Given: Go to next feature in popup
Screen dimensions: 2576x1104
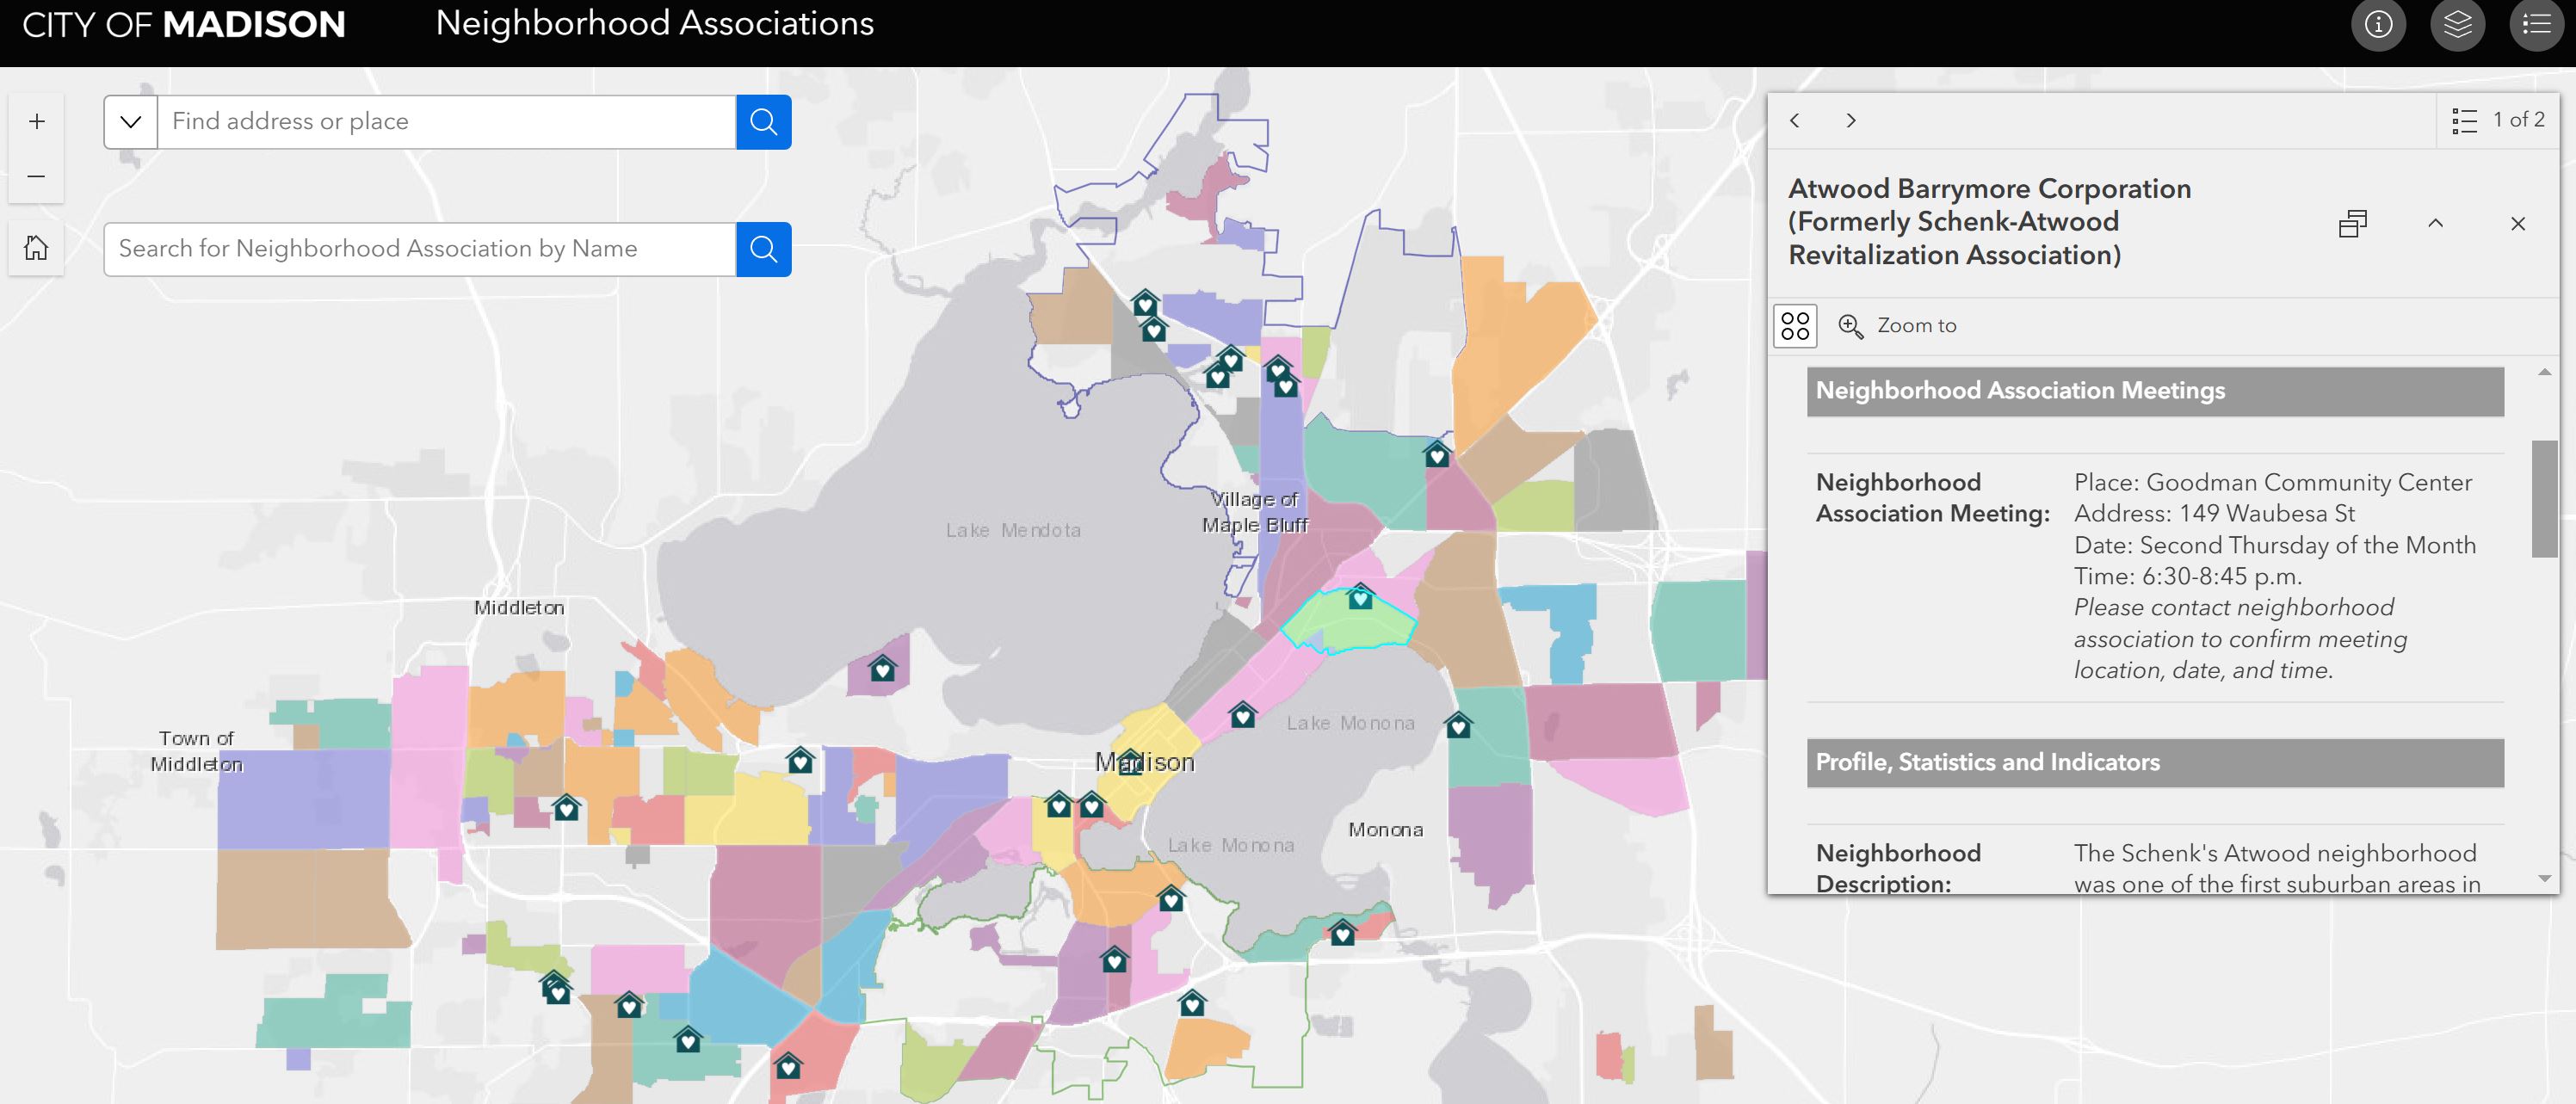Looking at the screenshot, I should (1851, 120).
